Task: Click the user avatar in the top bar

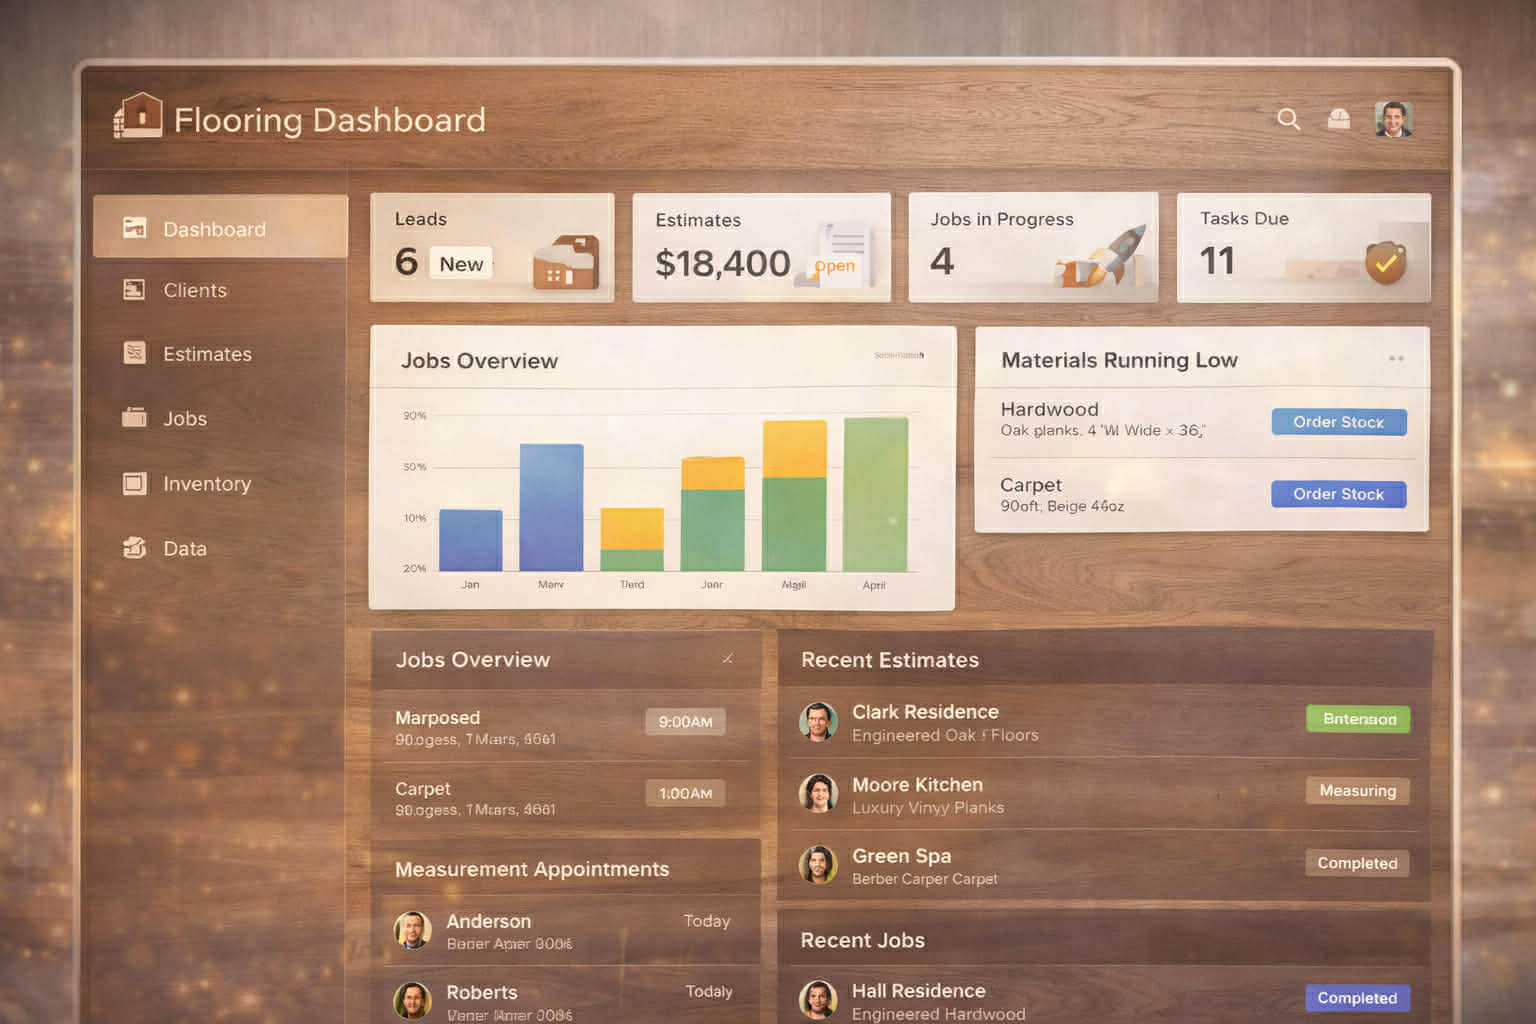Action: (x=1393, y=118)
